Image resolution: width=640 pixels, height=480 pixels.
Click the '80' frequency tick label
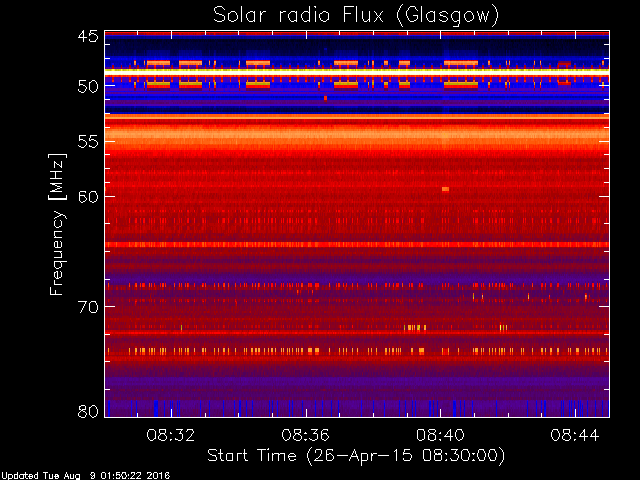tap(88, 411)
